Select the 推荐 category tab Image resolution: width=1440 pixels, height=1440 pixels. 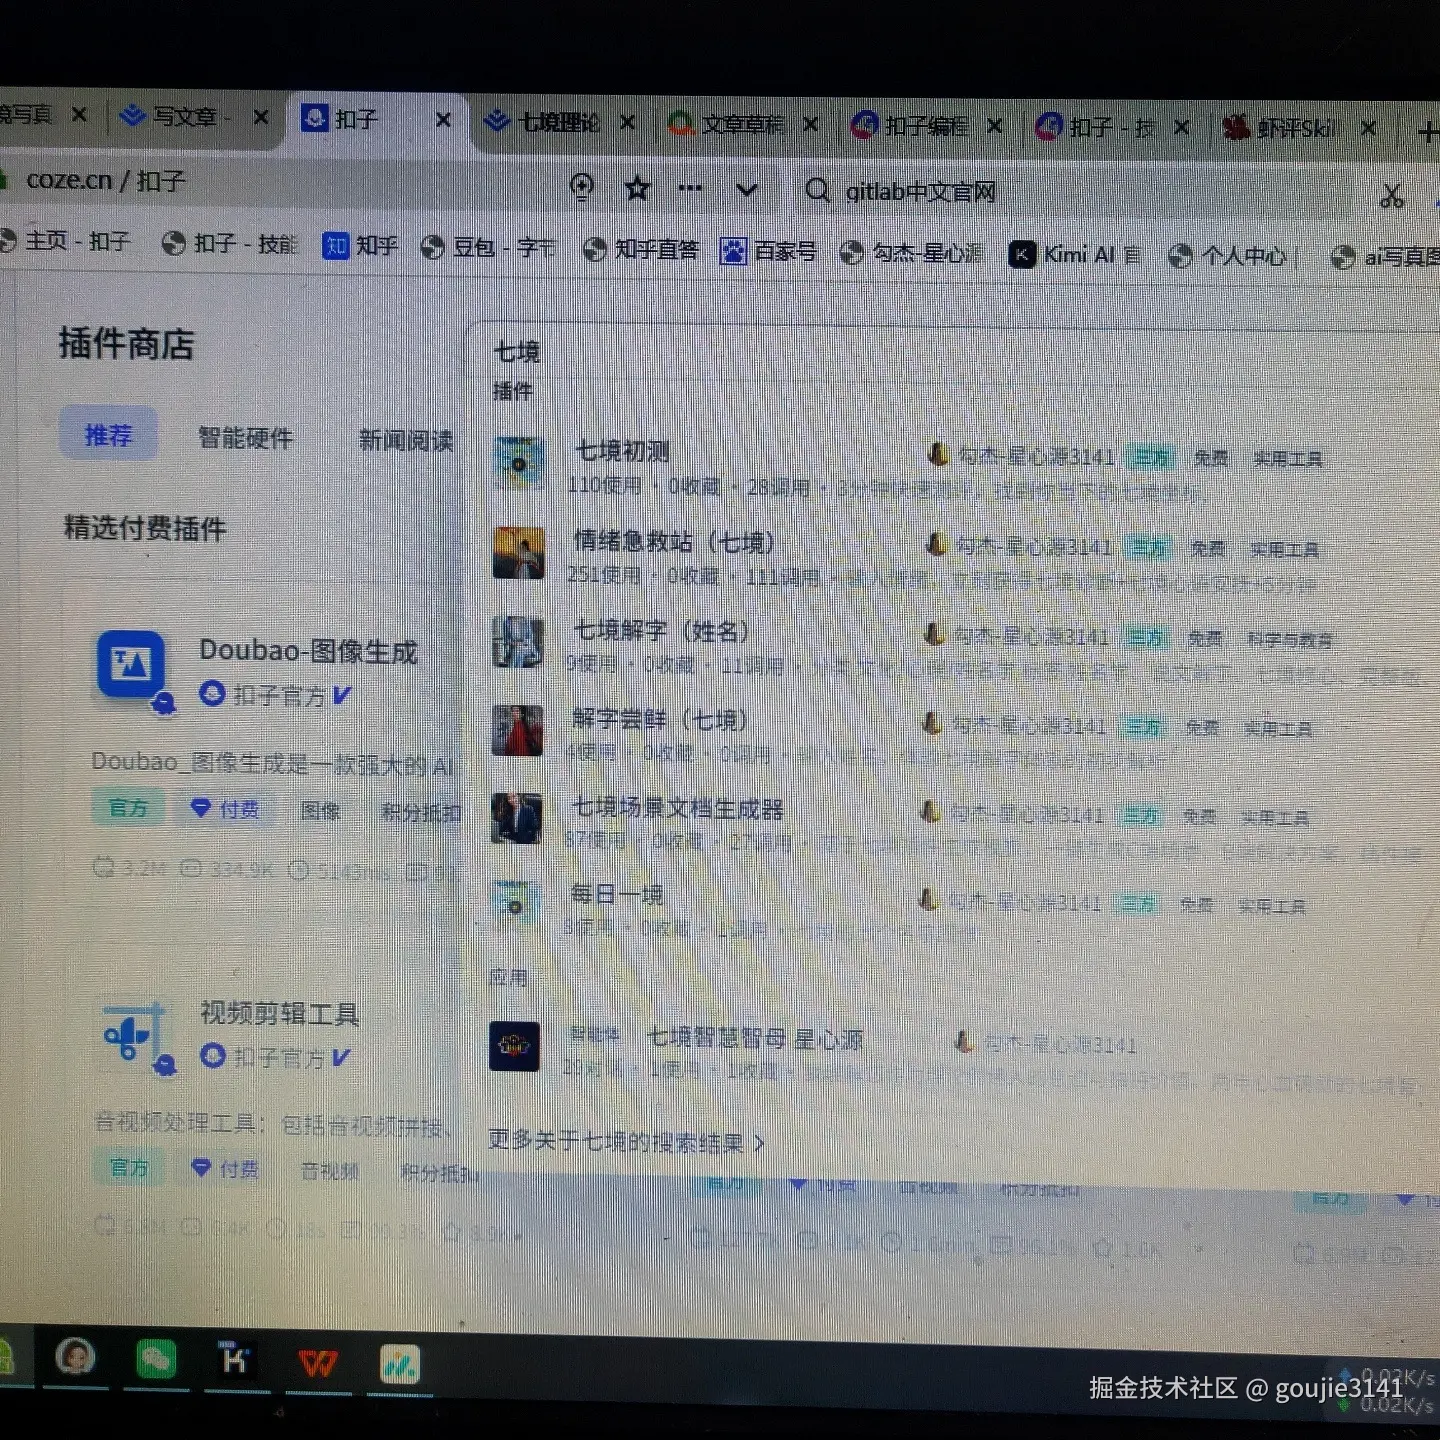click(108, 435)
